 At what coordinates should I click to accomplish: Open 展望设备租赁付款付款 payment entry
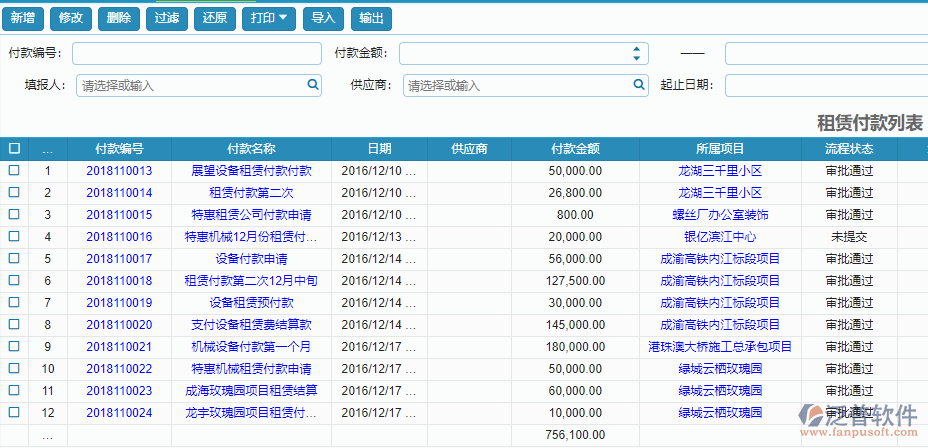pos(252,171)
